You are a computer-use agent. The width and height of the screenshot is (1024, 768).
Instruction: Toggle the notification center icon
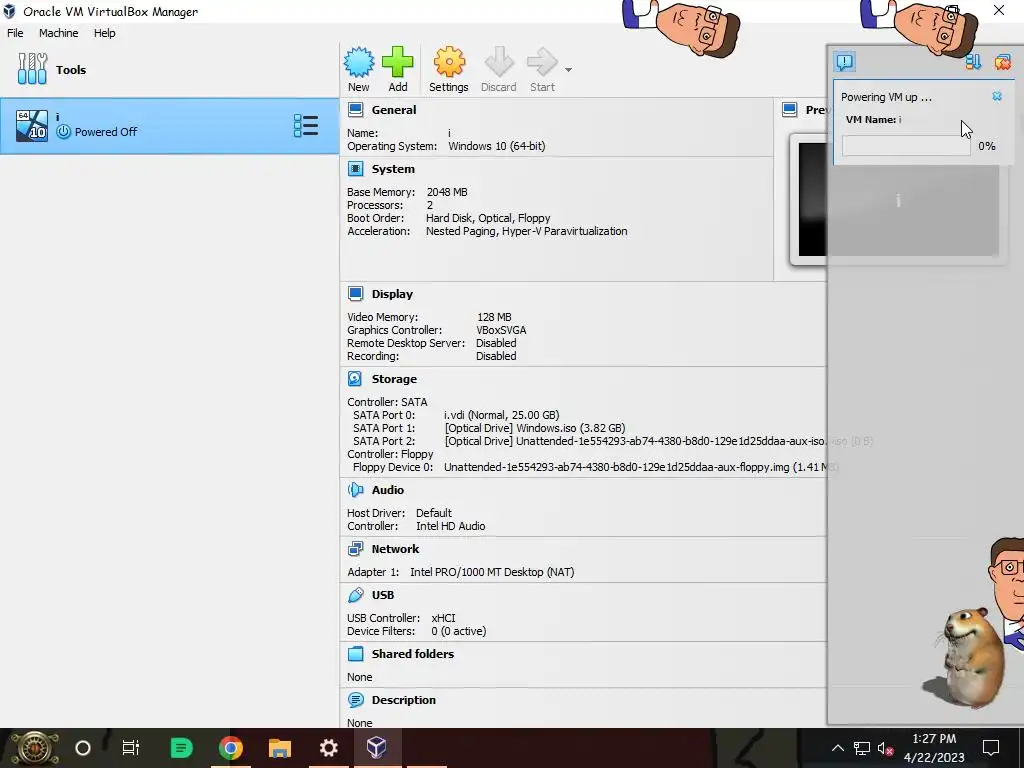(x=844, y=62)
